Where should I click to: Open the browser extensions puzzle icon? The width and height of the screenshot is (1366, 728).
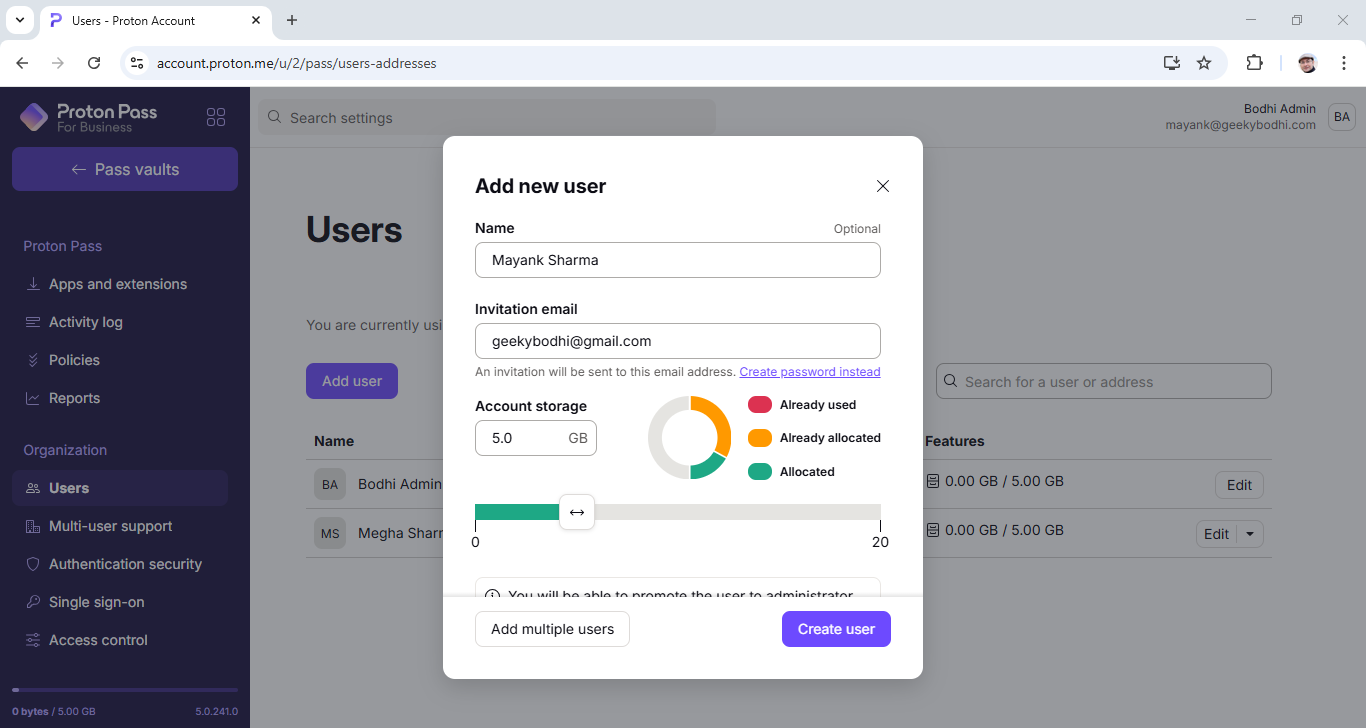1254,63
